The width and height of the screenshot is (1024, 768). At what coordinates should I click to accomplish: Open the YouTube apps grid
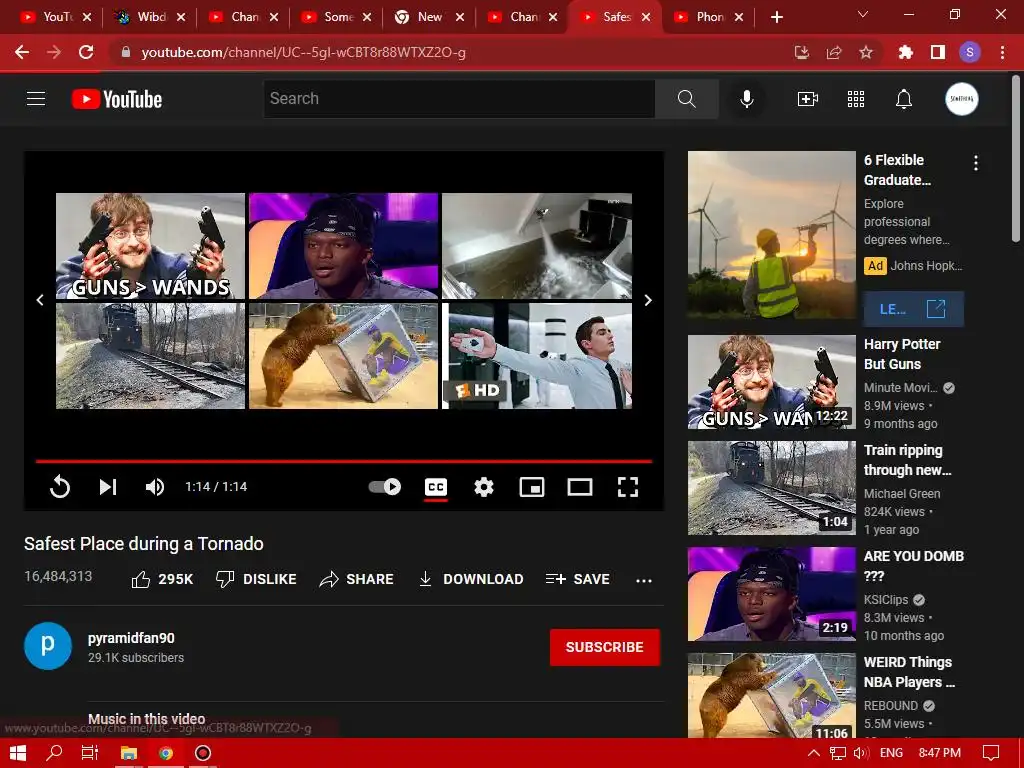(x=856, y=99)
